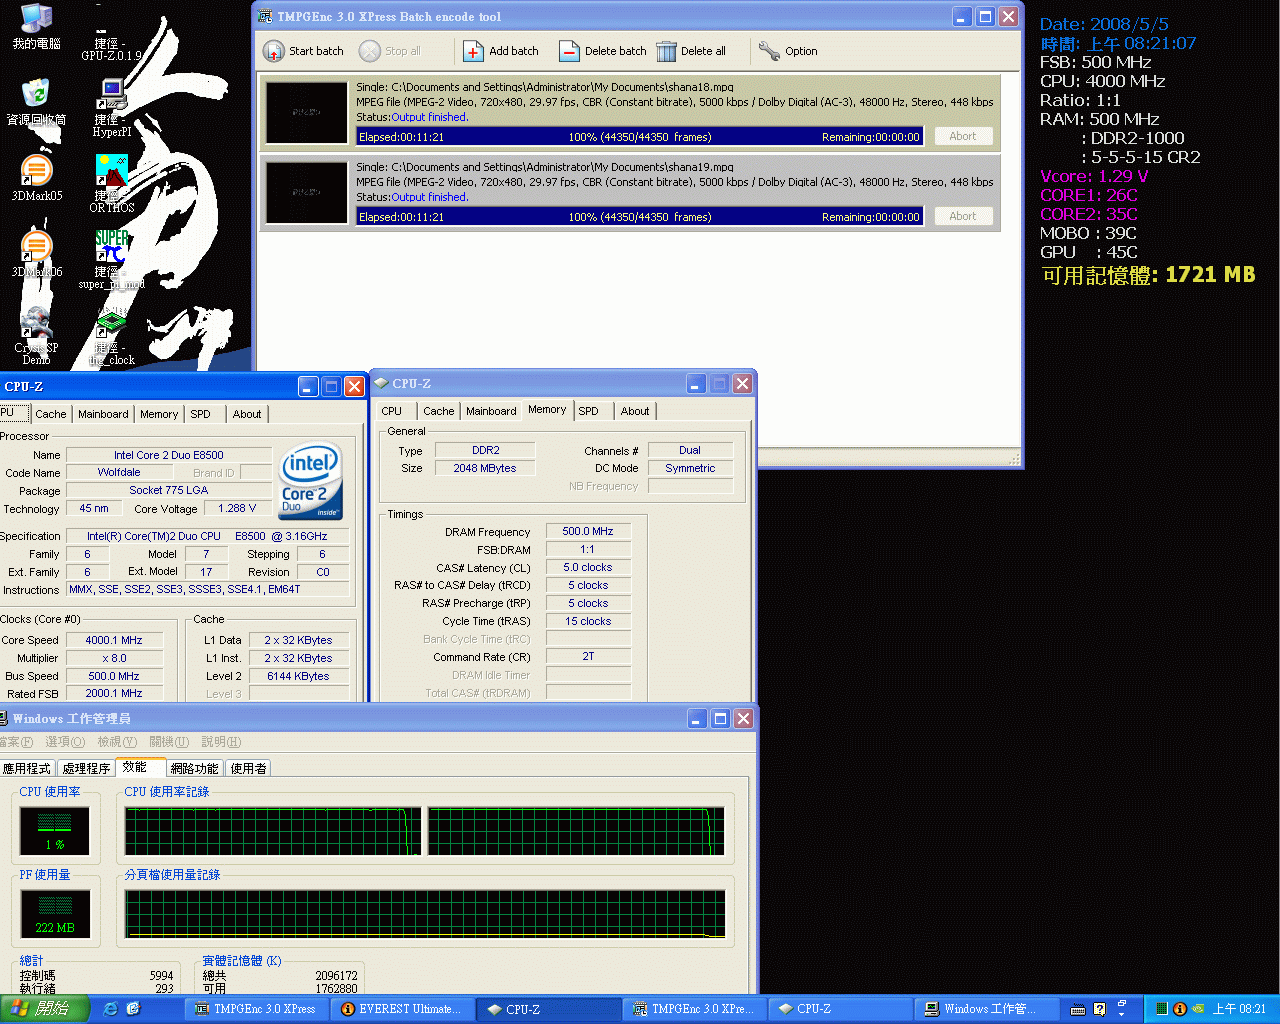Select the shana19.mpg preview thumbnail
This screenshot has height=1024, width=1280.
[x=307, y=193]
